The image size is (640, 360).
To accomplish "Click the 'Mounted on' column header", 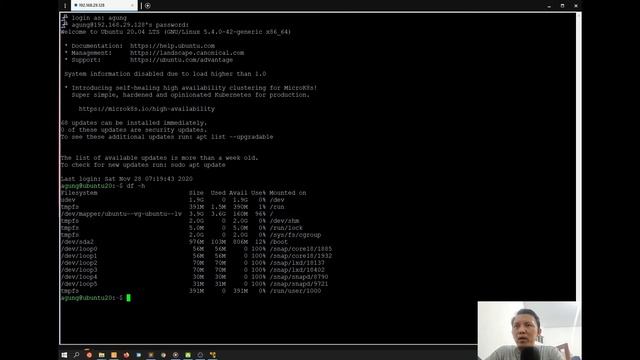I will tap(288, 193).
